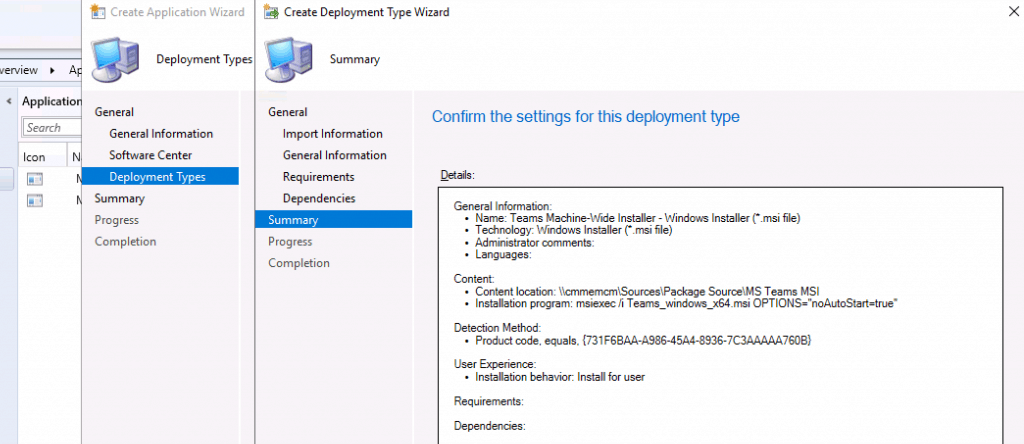This screenshot has width=1024, height=444.
Task: Open the Import Information wizard page
Action: point(332,133)
